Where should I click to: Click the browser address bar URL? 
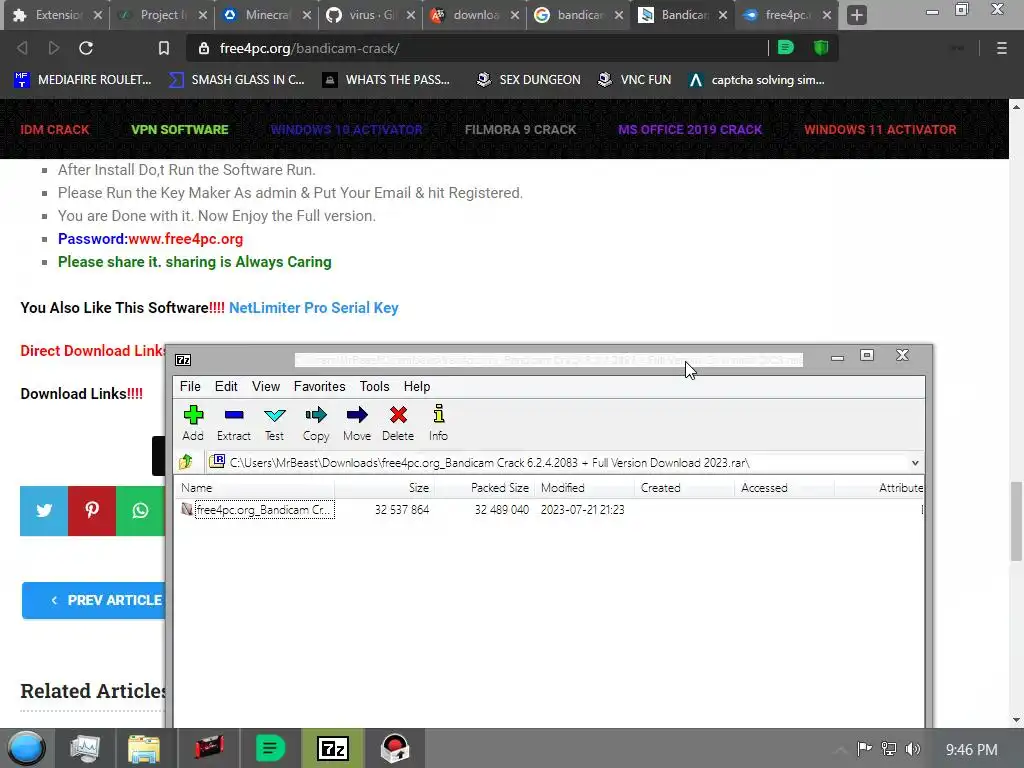coord(310,48)
